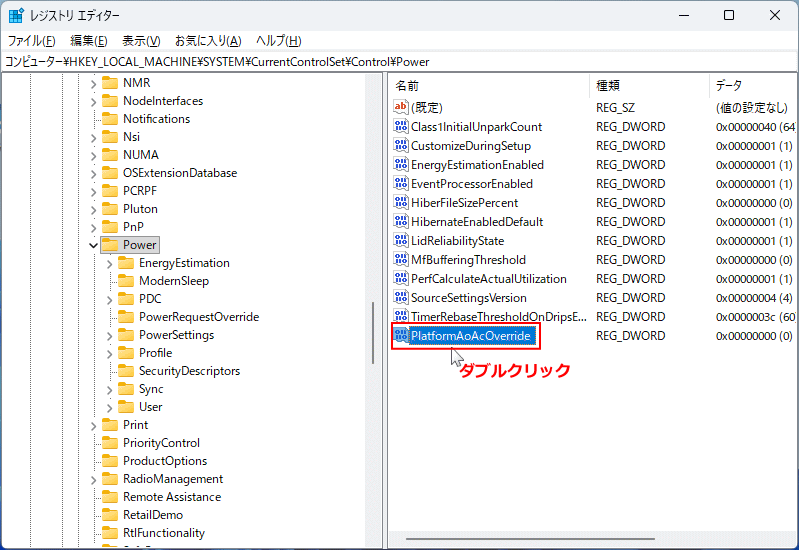The height and width of the screenshot is (550, 799).
Task: Select the Remote Assistance key
Action: click(x=172, y=497)
